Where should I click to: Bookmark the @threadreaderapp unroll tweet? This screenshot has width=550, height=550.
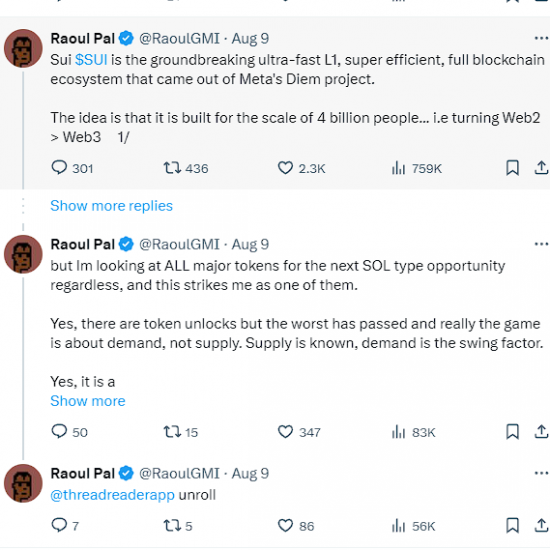(x=512, y=525)
